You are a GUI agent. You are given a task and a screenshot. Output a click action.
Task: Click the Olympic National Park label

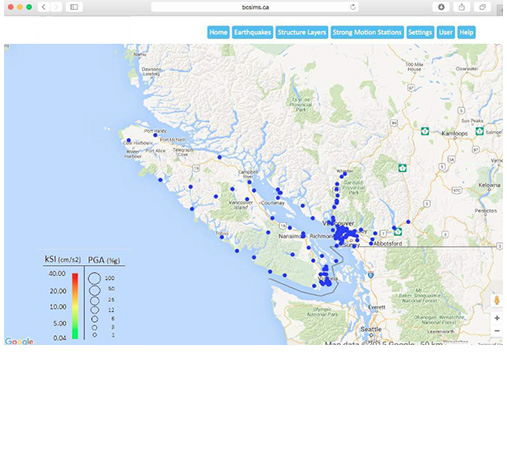coord(322,312)
